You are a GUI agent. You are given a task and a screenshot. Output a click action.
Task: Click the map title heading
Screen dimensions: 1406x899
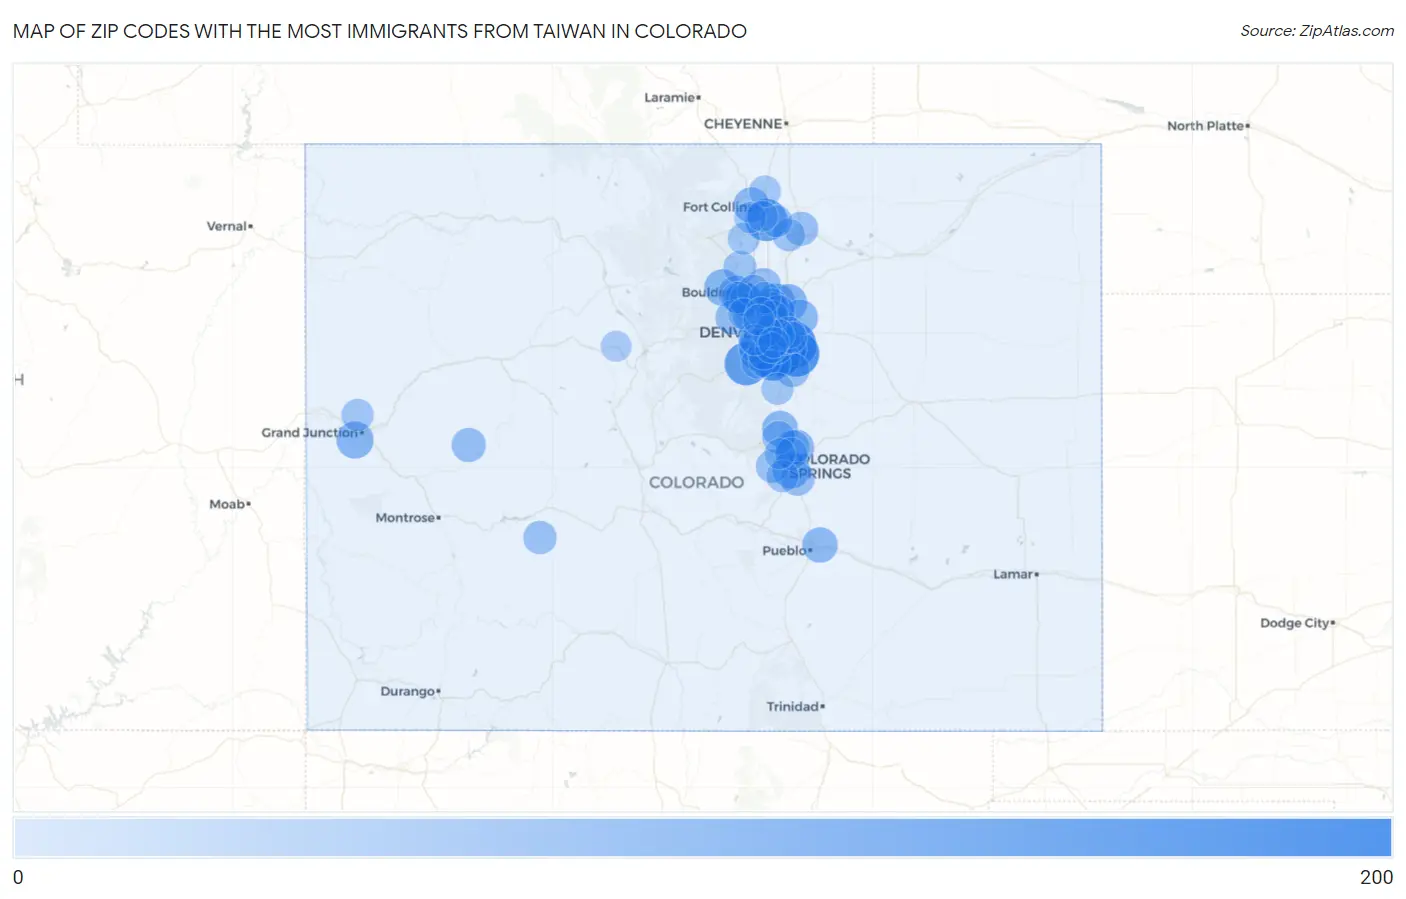tap(380, 31)
